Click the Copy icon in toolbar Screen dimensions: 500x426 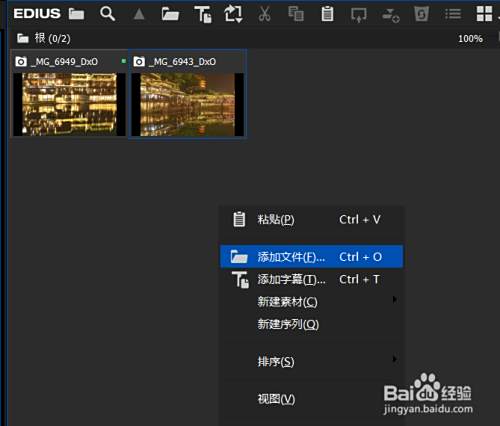(x=296, y=14)
